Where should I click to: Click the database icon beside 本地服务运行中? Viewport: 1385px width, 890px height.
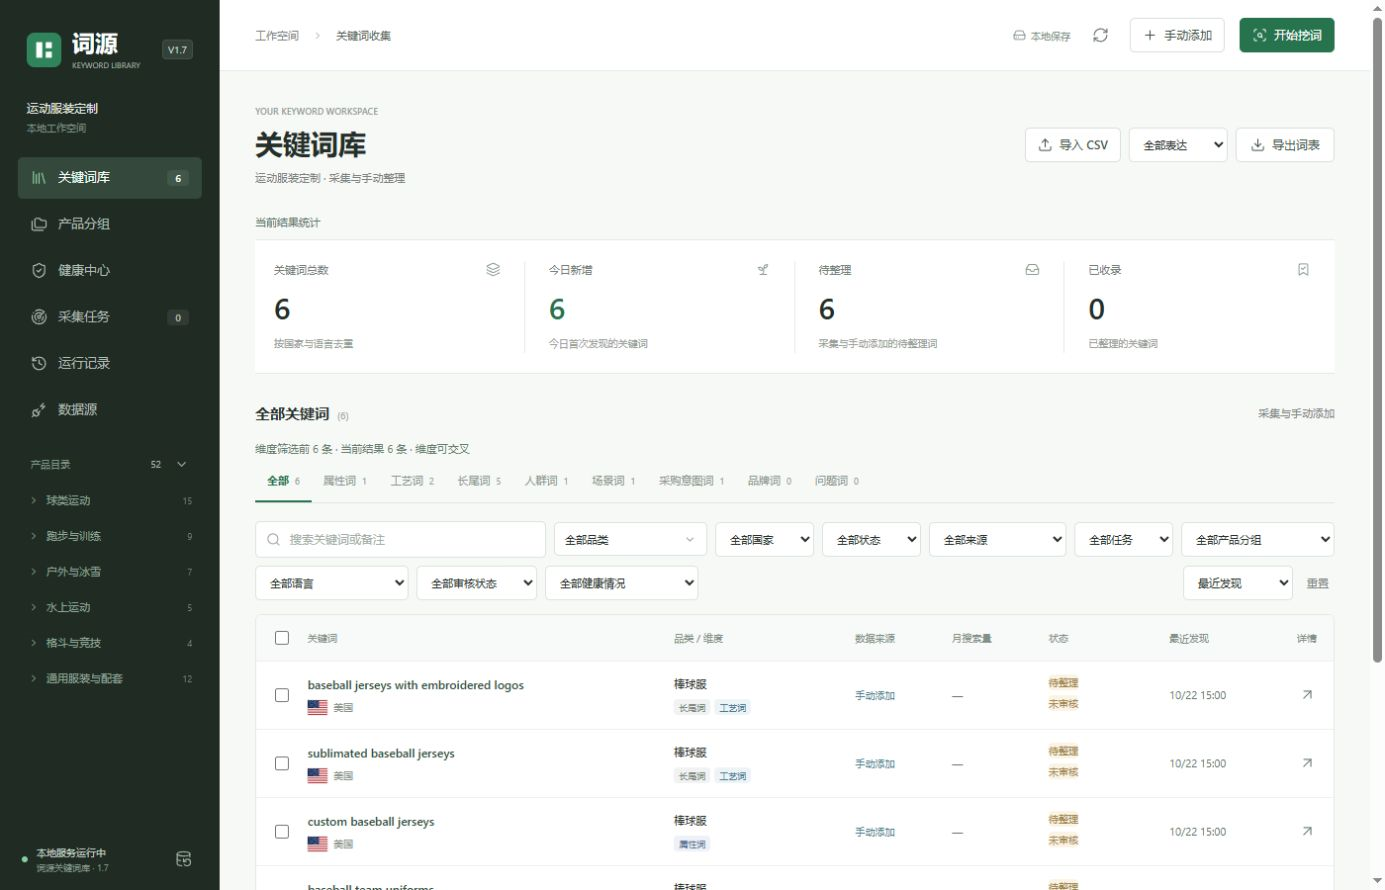coord(184,859)
